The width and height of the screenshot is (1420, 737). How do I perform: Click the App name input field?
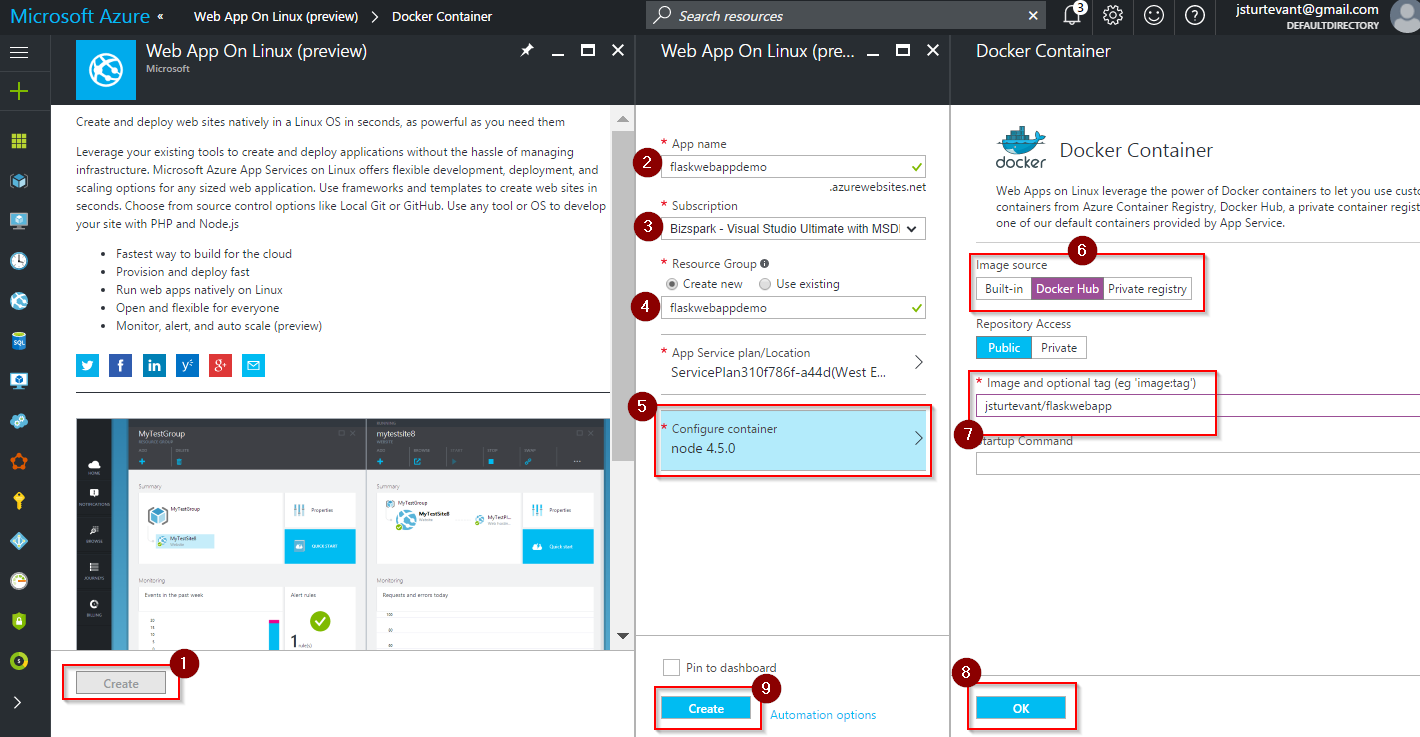pyautogui.click(x=794, y=167)
